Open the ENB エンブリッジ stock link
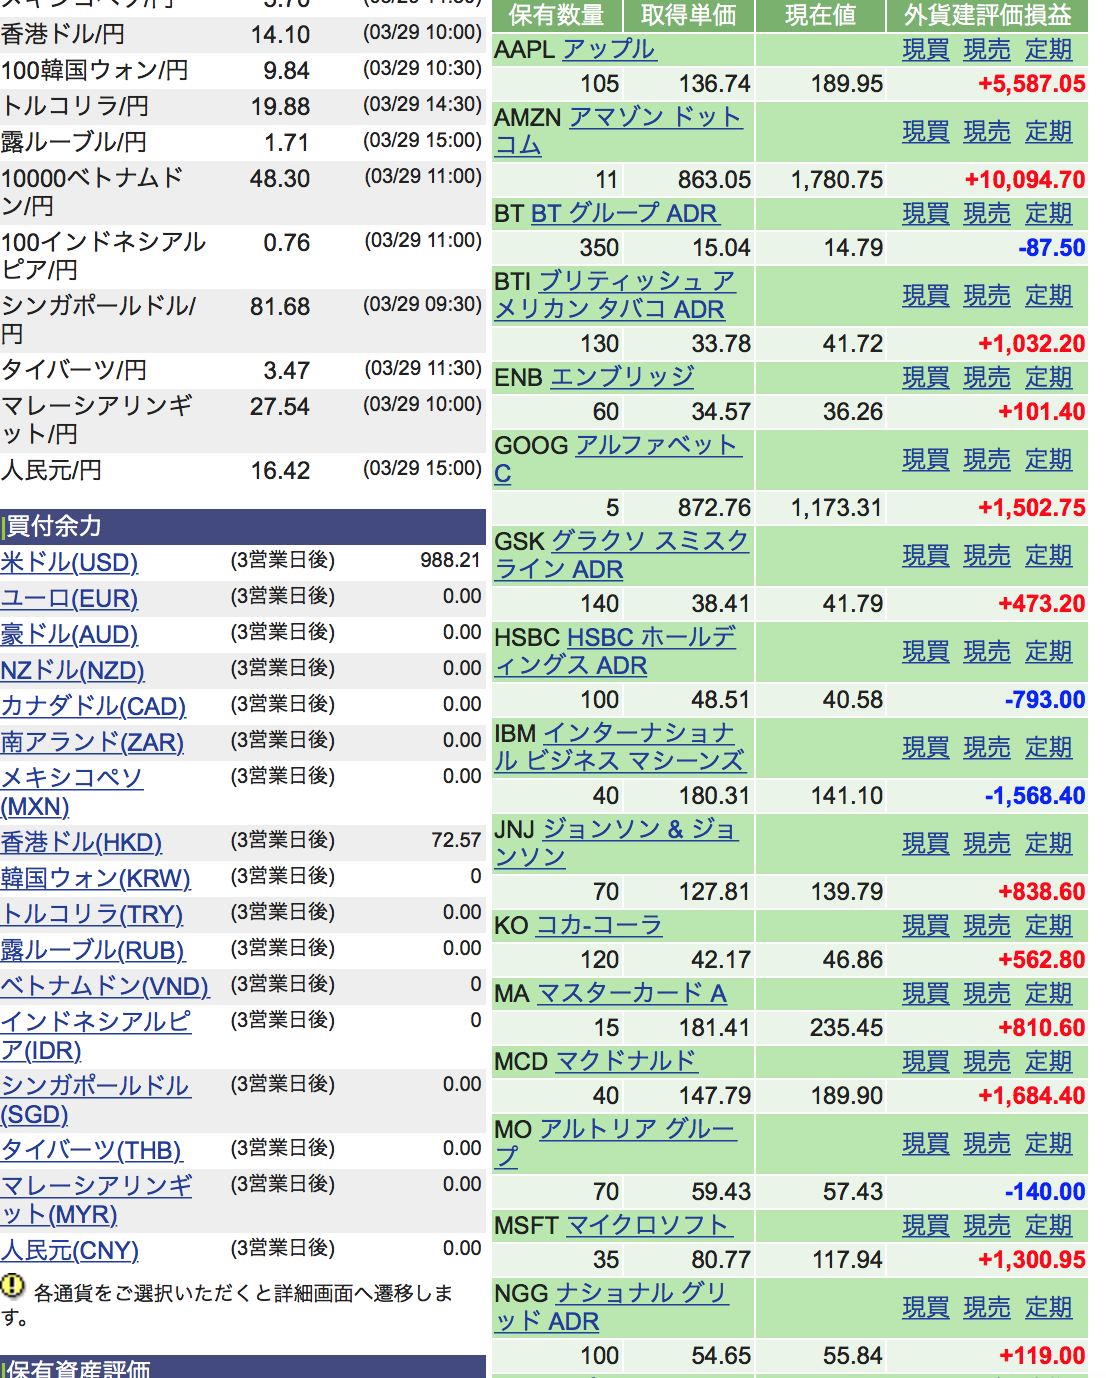This screenshot has height=1378, width=1106. point(622,377)
